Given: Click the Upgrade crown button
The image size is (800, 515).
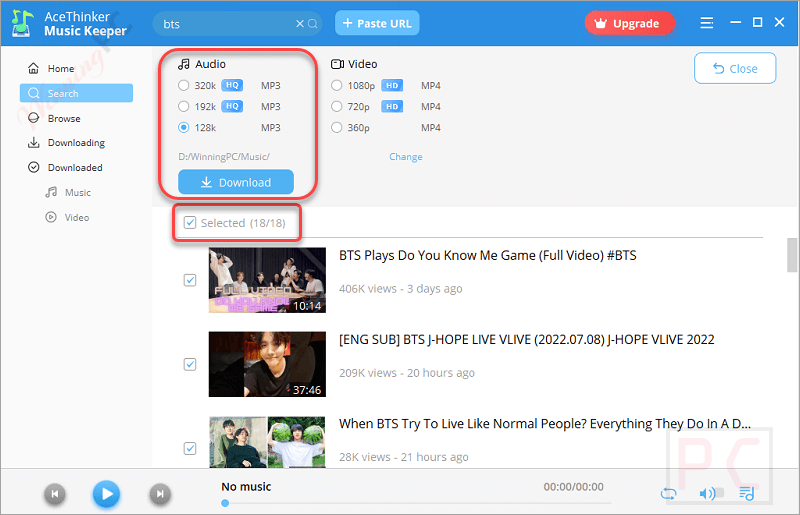Looking at the screenshot, I should pos(630,23).
